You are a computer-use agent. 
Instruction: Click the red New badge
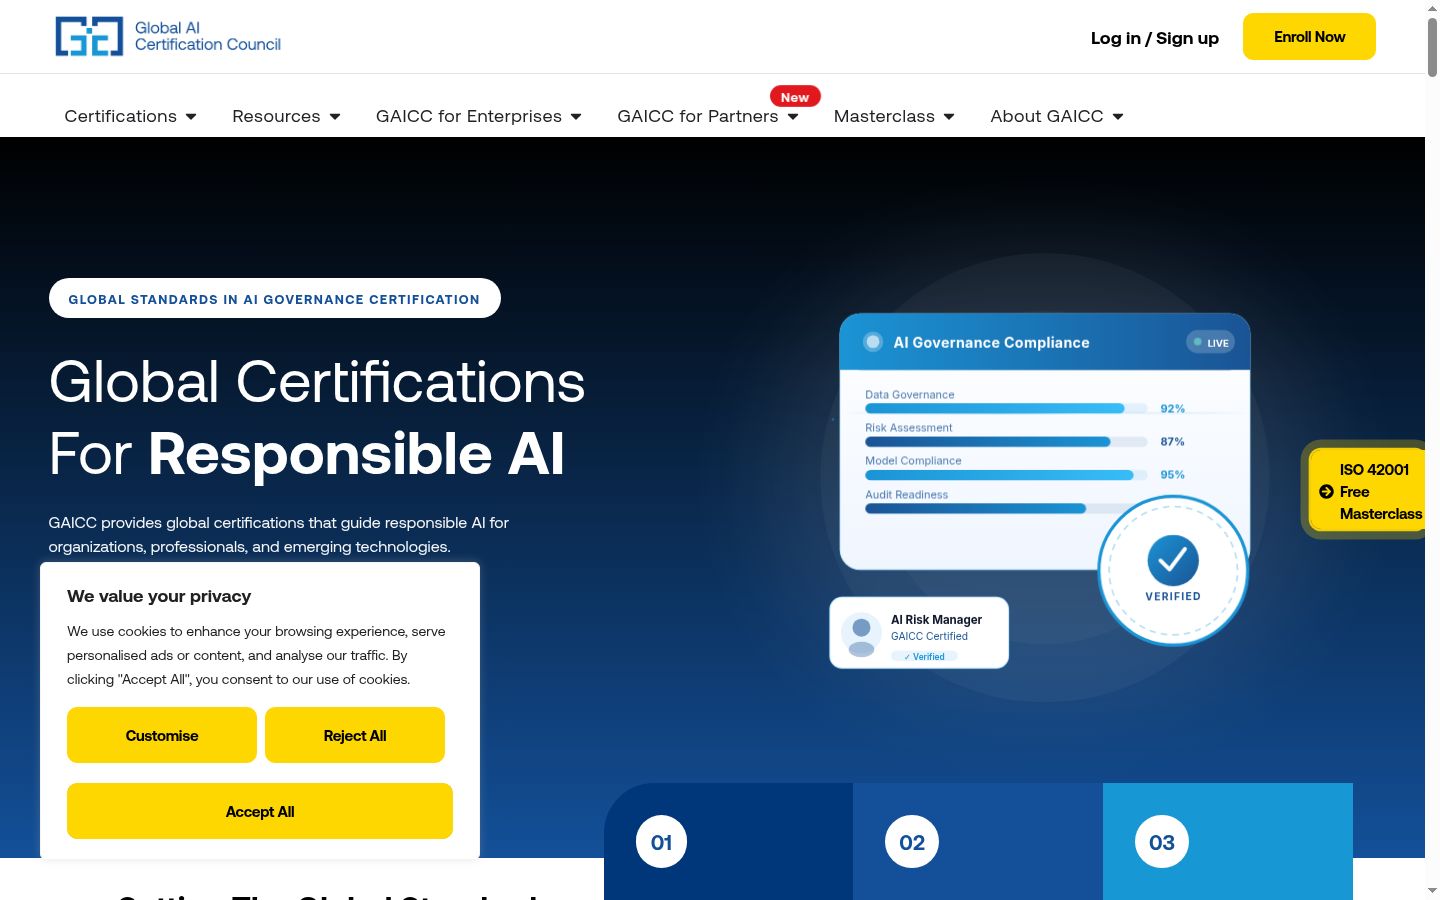coord(795,97)
